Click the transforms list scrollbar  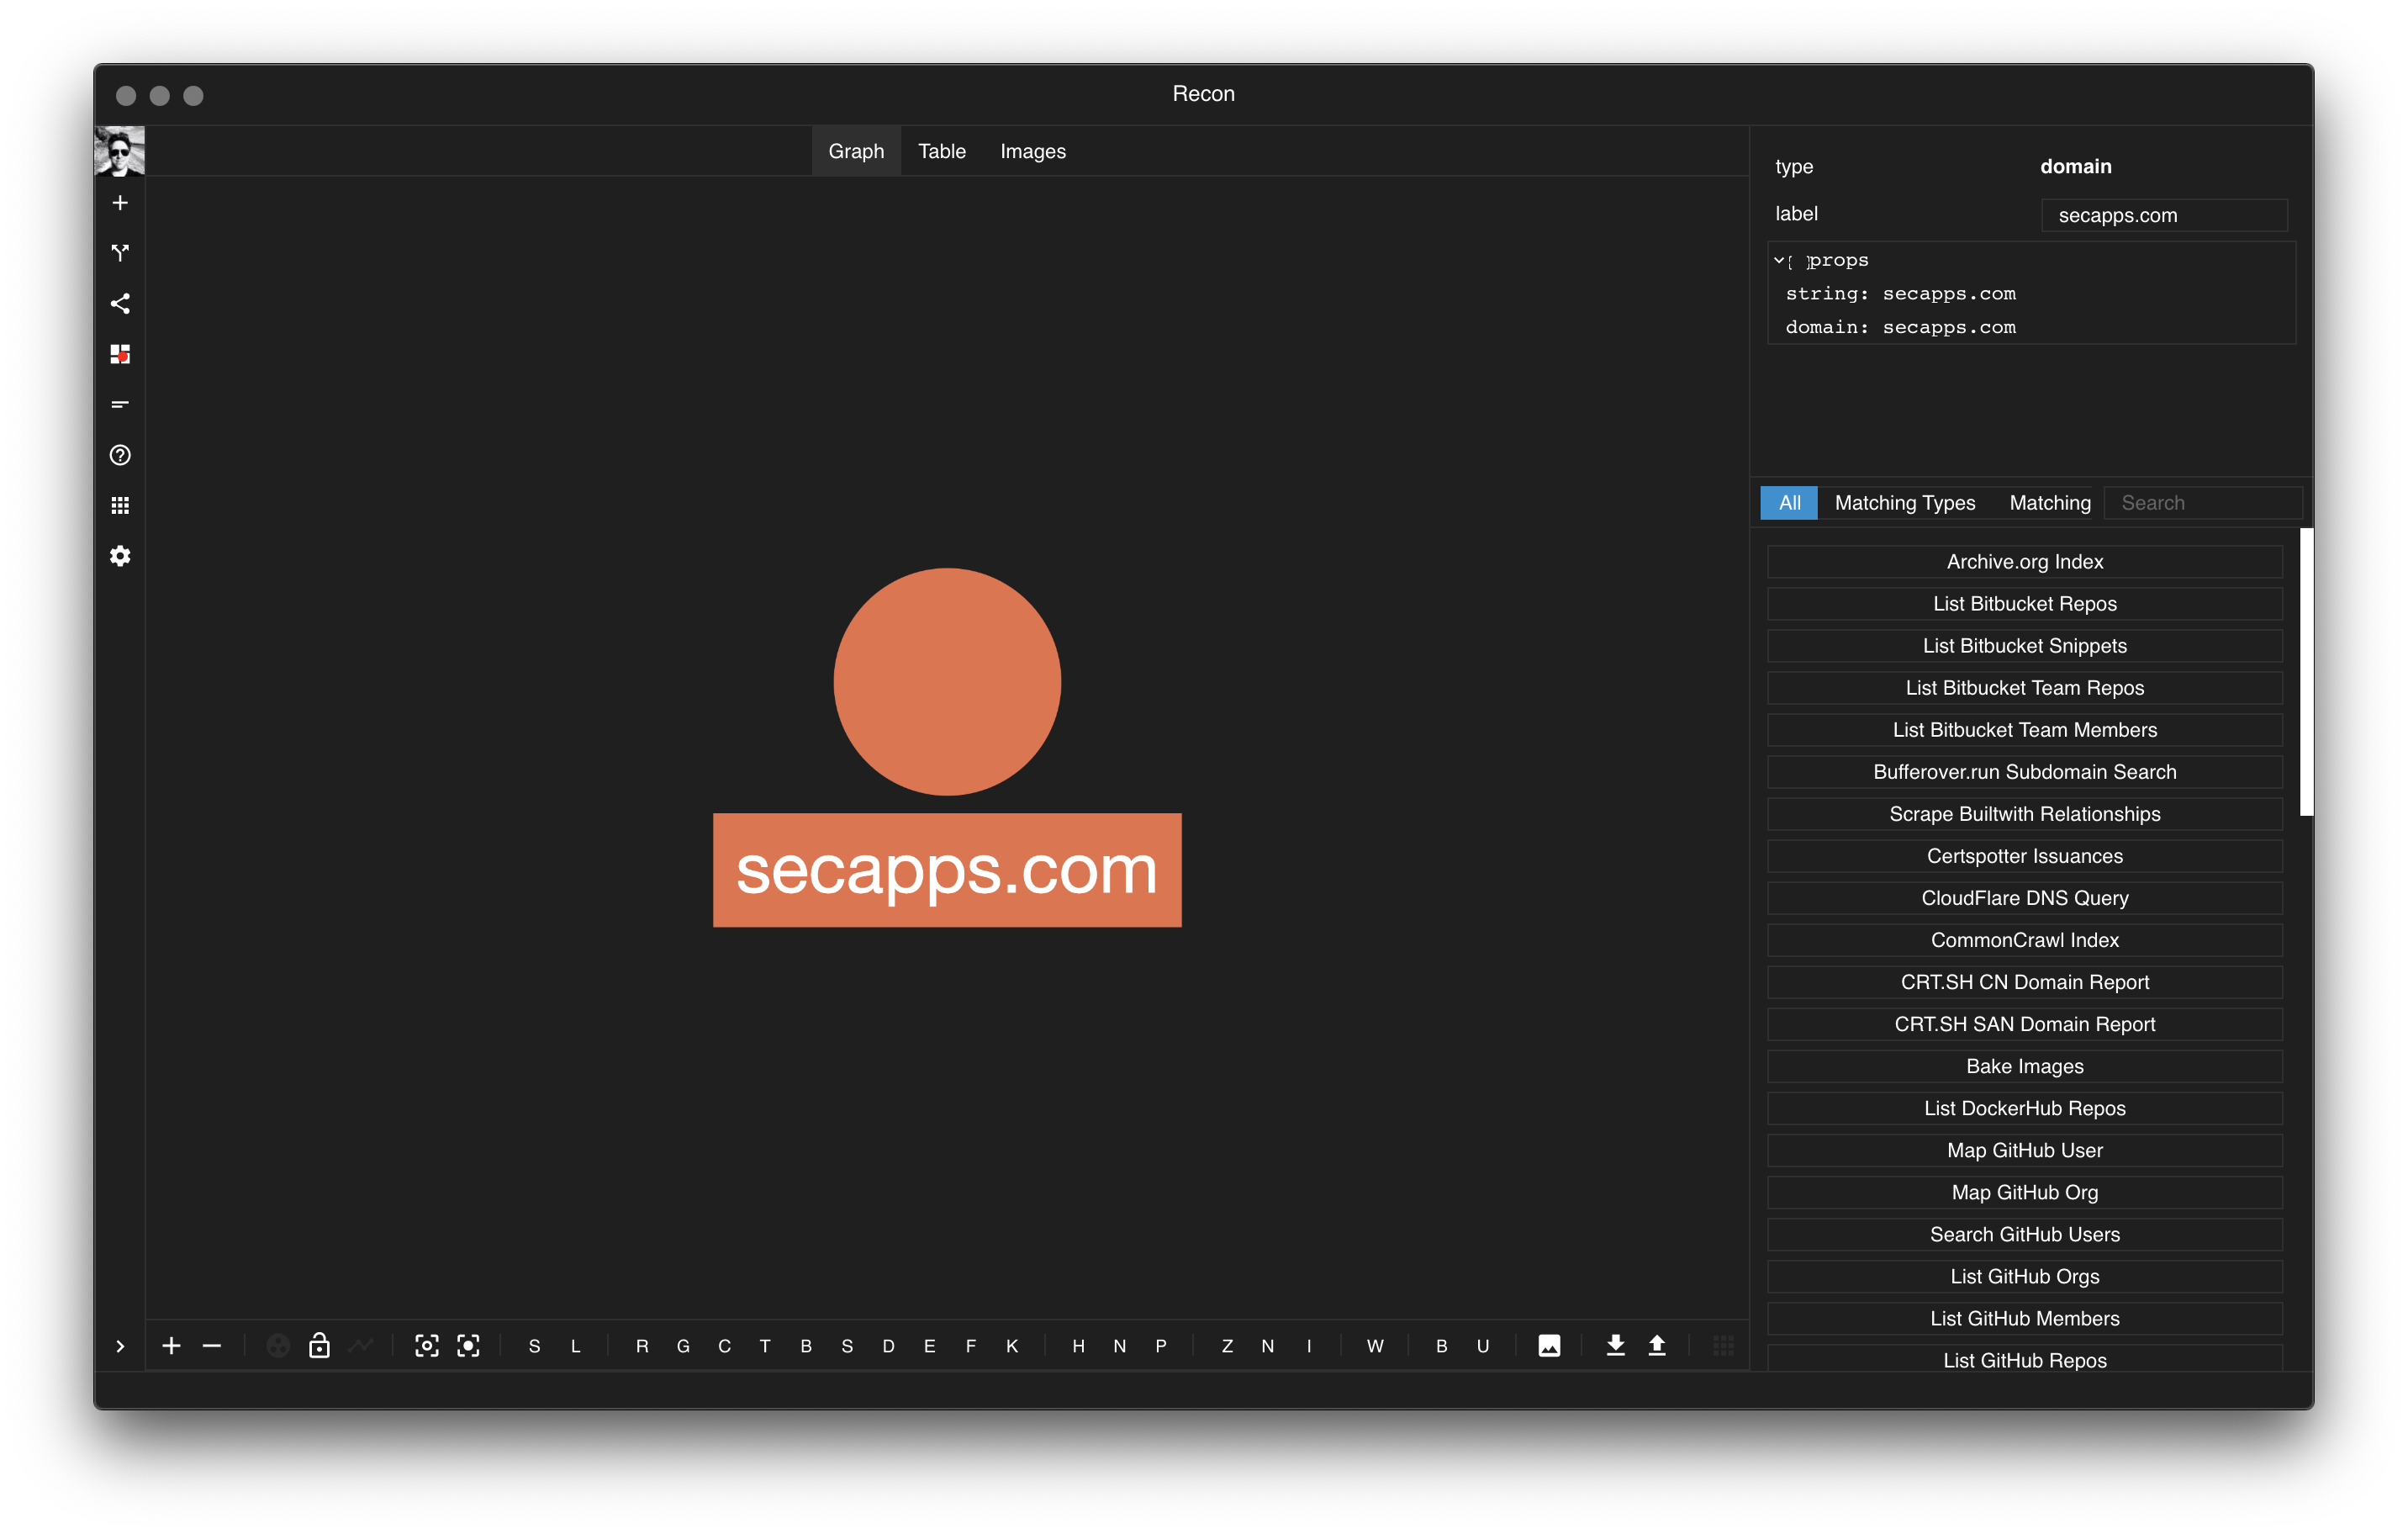click(2305, 672)
